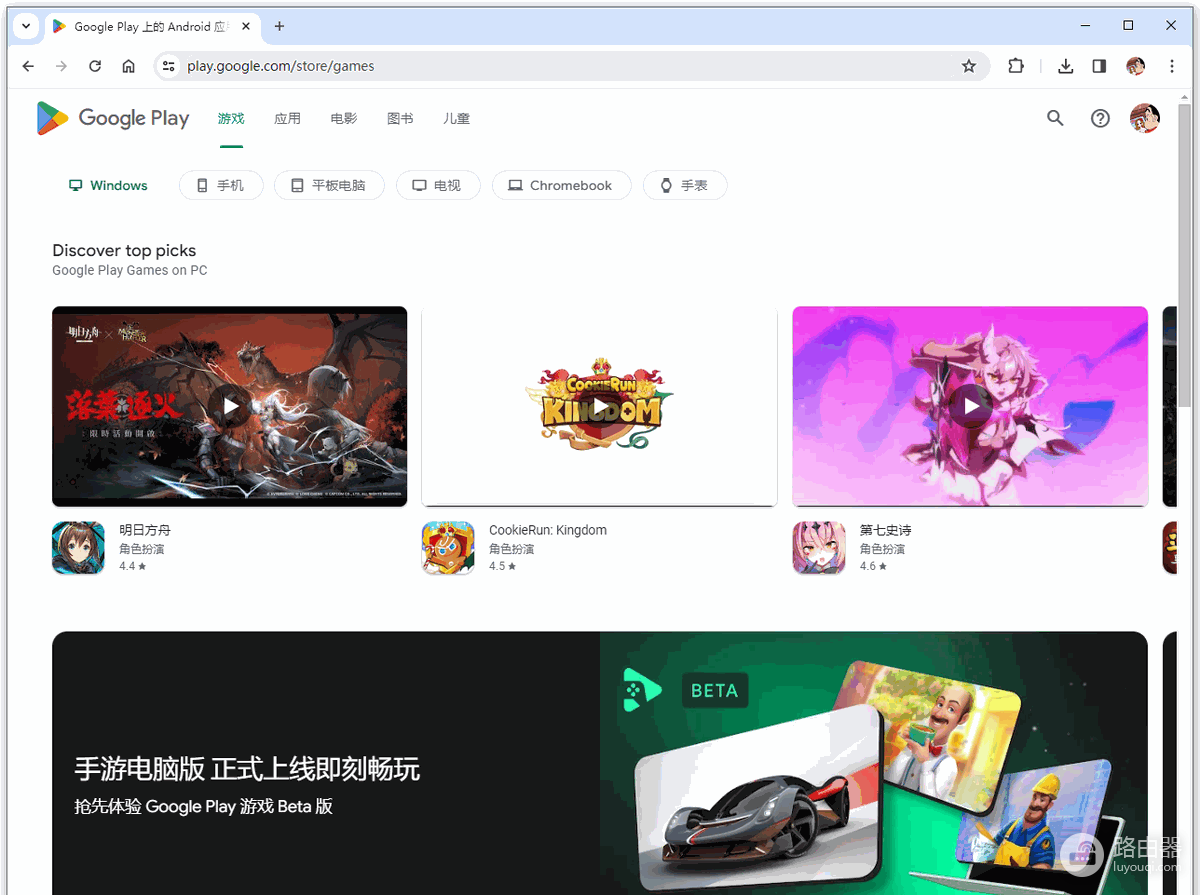Switch to the 儿童 tab
This screenshot has width=1200, height=895.
(x=456, y=118)
